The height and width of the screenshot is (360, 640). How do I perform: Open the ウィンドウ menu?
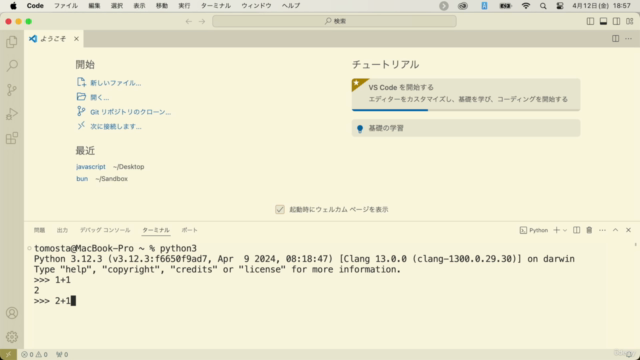(256, 6)
